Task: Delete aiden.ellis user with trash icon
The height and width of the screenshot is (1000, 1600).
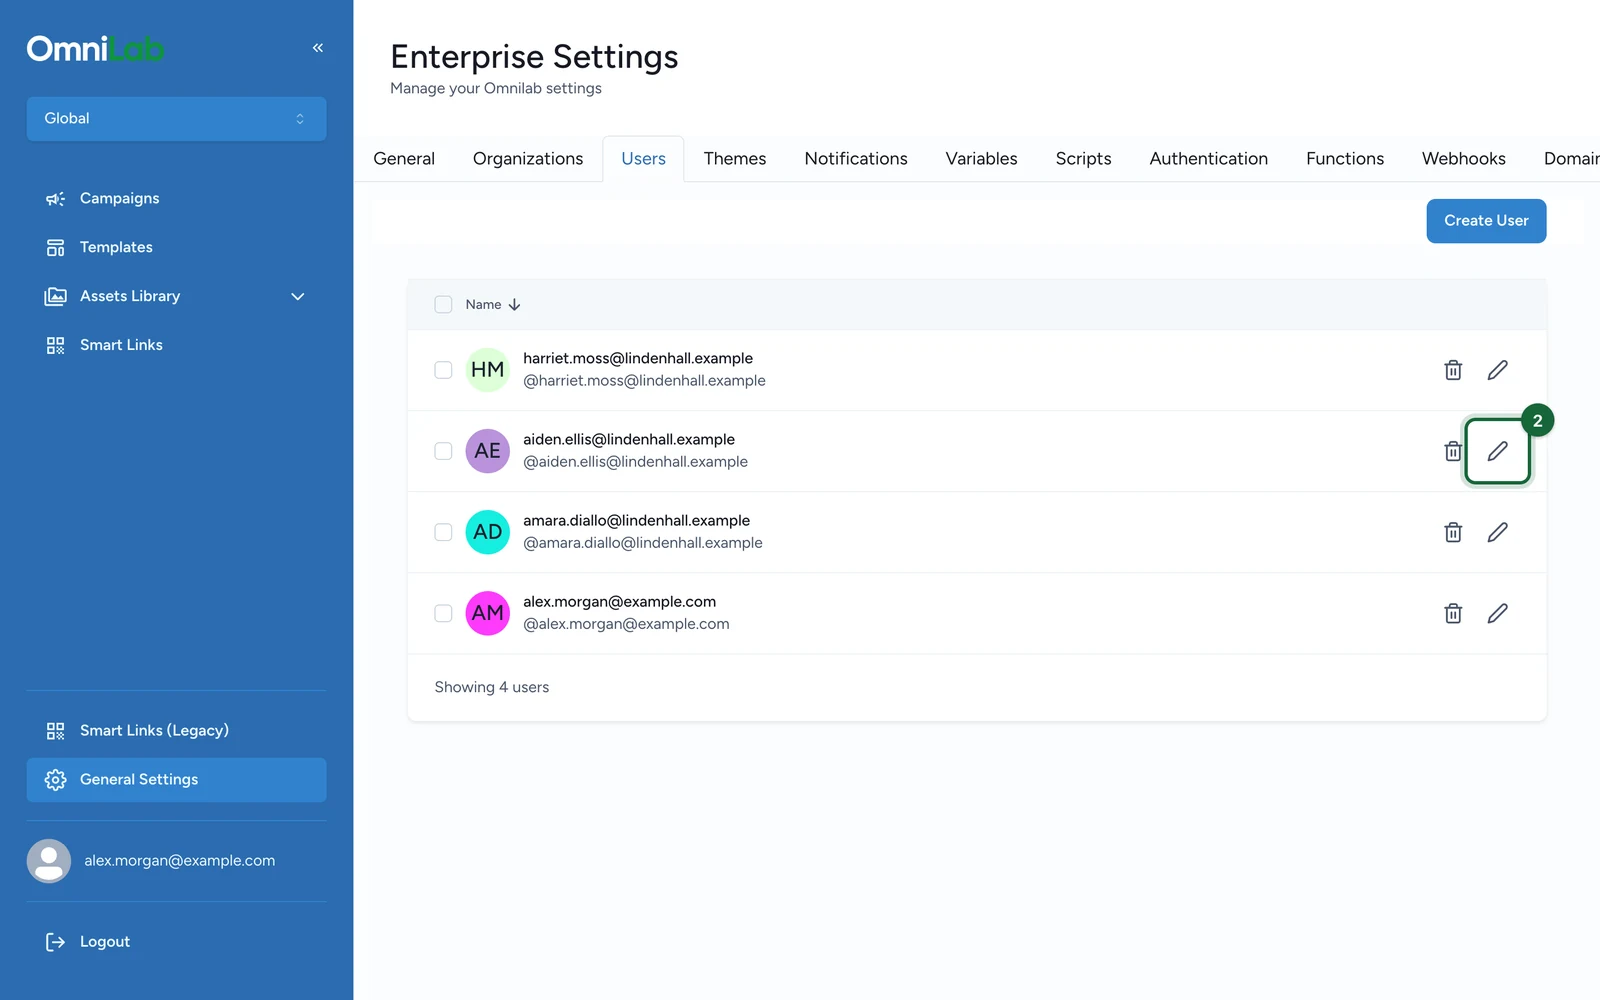Action: coord(1453,451)
